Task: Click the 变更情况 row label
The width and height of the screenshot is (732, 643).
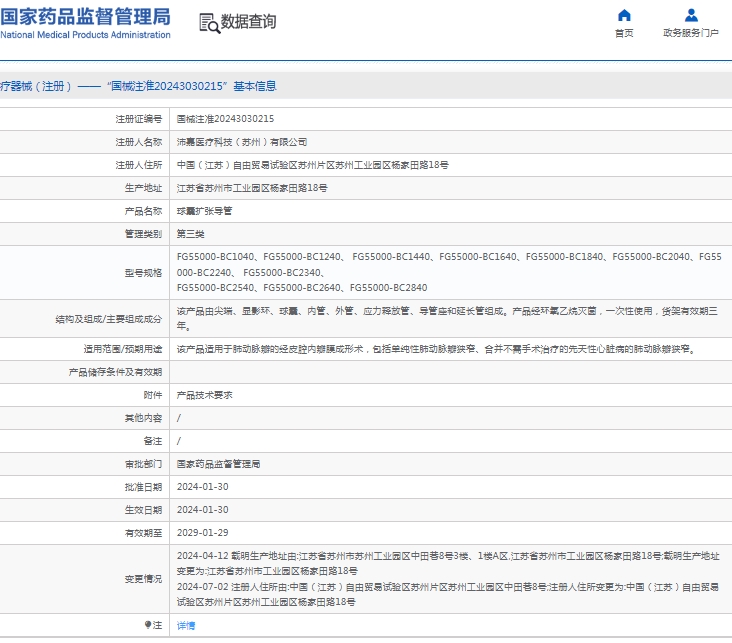Action: pos(143,579)
